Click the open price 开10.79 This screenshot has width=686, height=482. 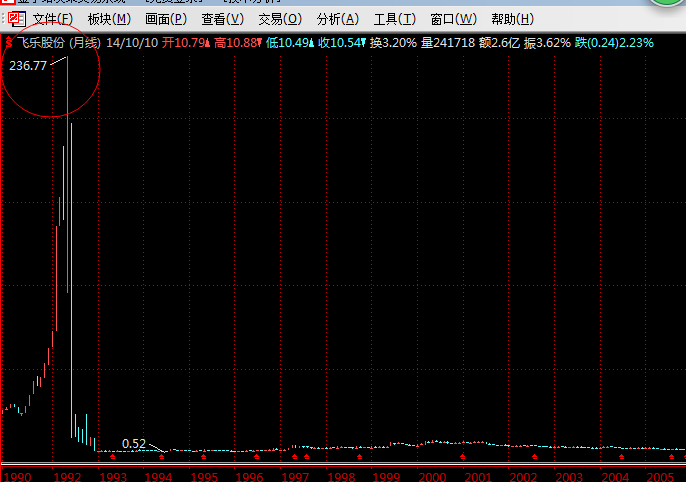pyautogui.click(x=186, y=43)
